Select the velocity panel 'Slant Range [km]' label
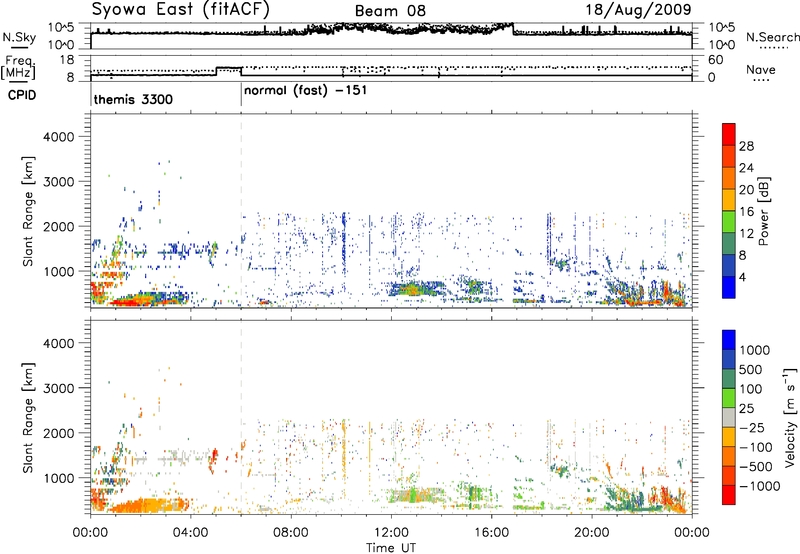The width and height of the screenshot is (800, 554). coord(28,418)
